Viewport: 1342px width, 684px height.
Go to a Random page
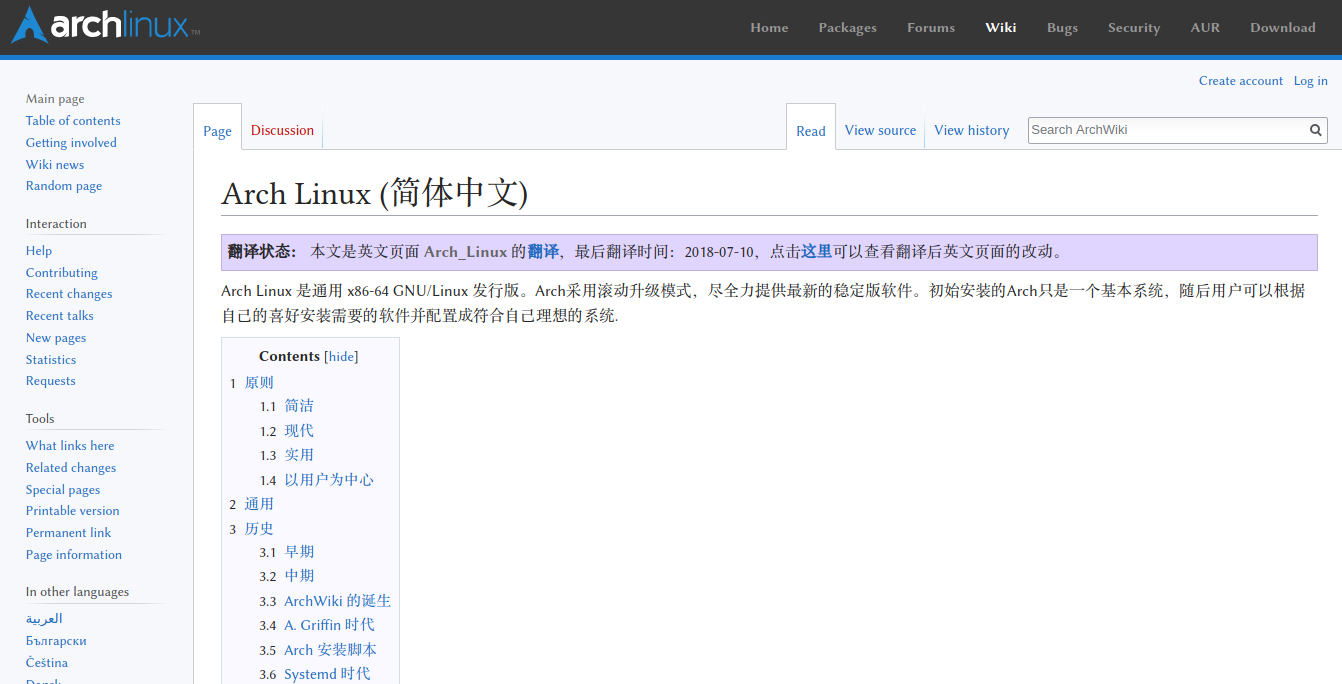point(64,186)
